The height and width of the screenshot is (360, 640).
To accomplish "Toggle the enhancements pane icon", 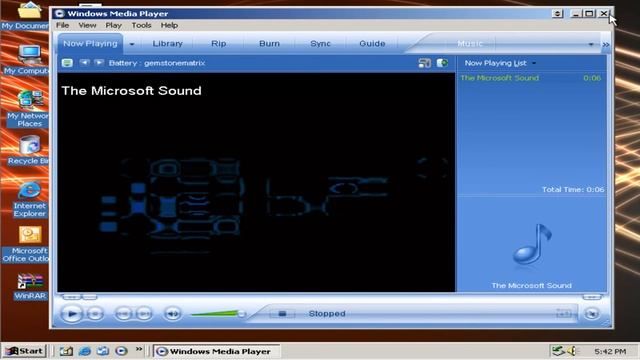I will (x=424, y=63).
